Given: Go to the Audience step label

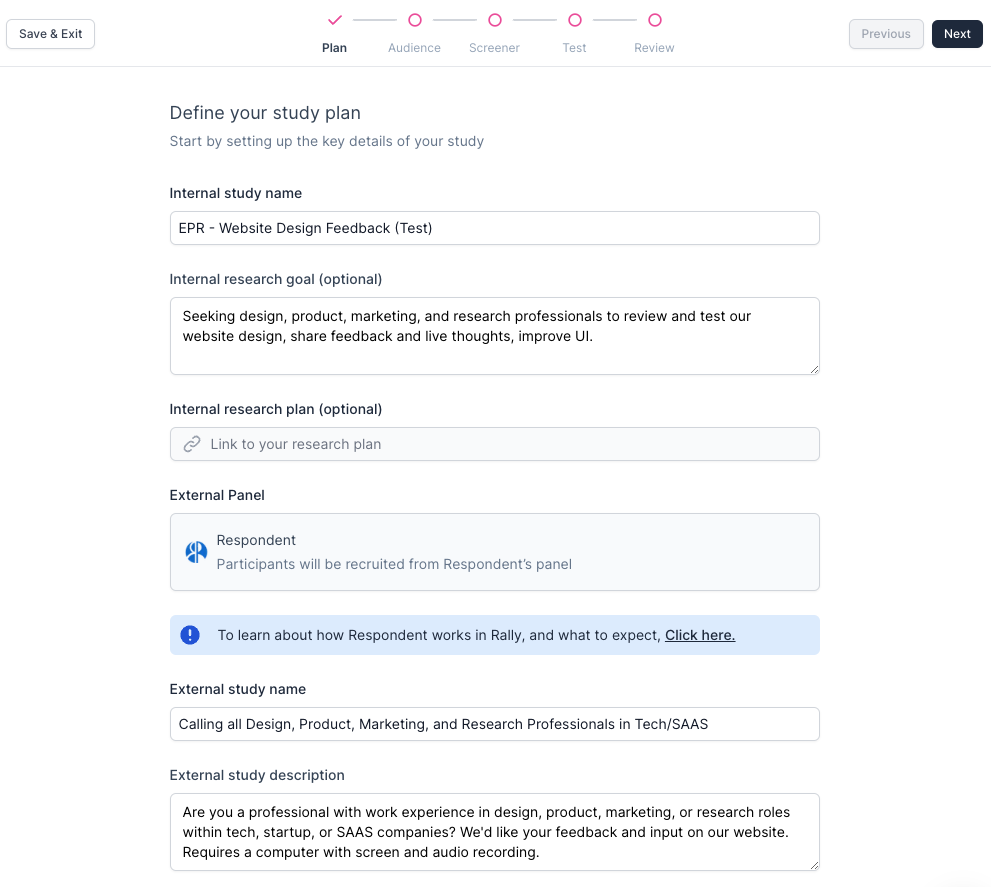Looking at the screenshot, I should (x=414, y=48).
